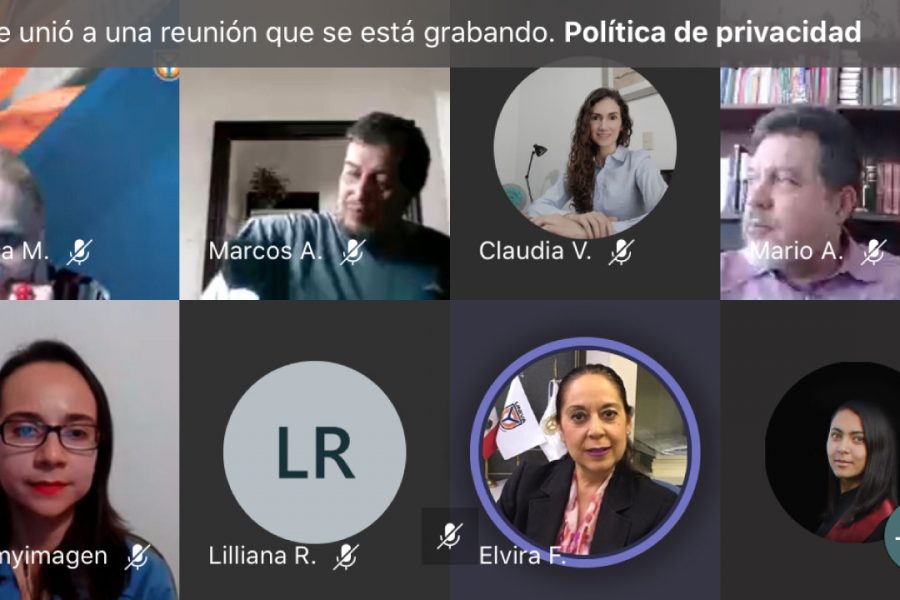Viewport: 900px width, 600px height.
Task: Click the muted microphone icon beside Claudia V.
Action: coord(622,251)
